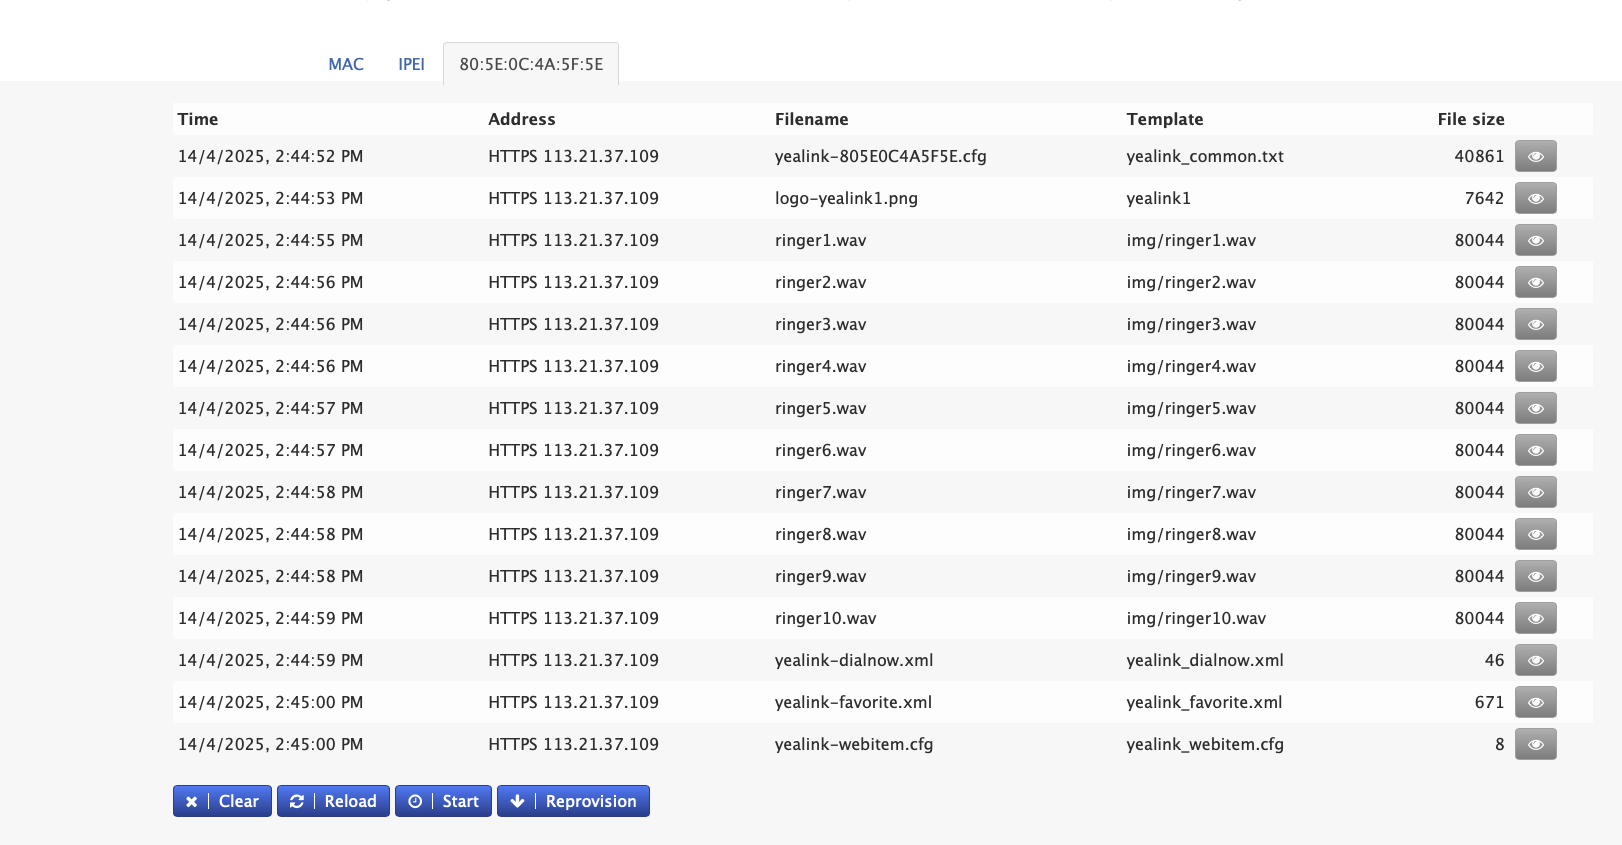
Task: Open the eye icon for yealink-favorite.xml
Action: pyautogui.click(x=1535, y=702)
